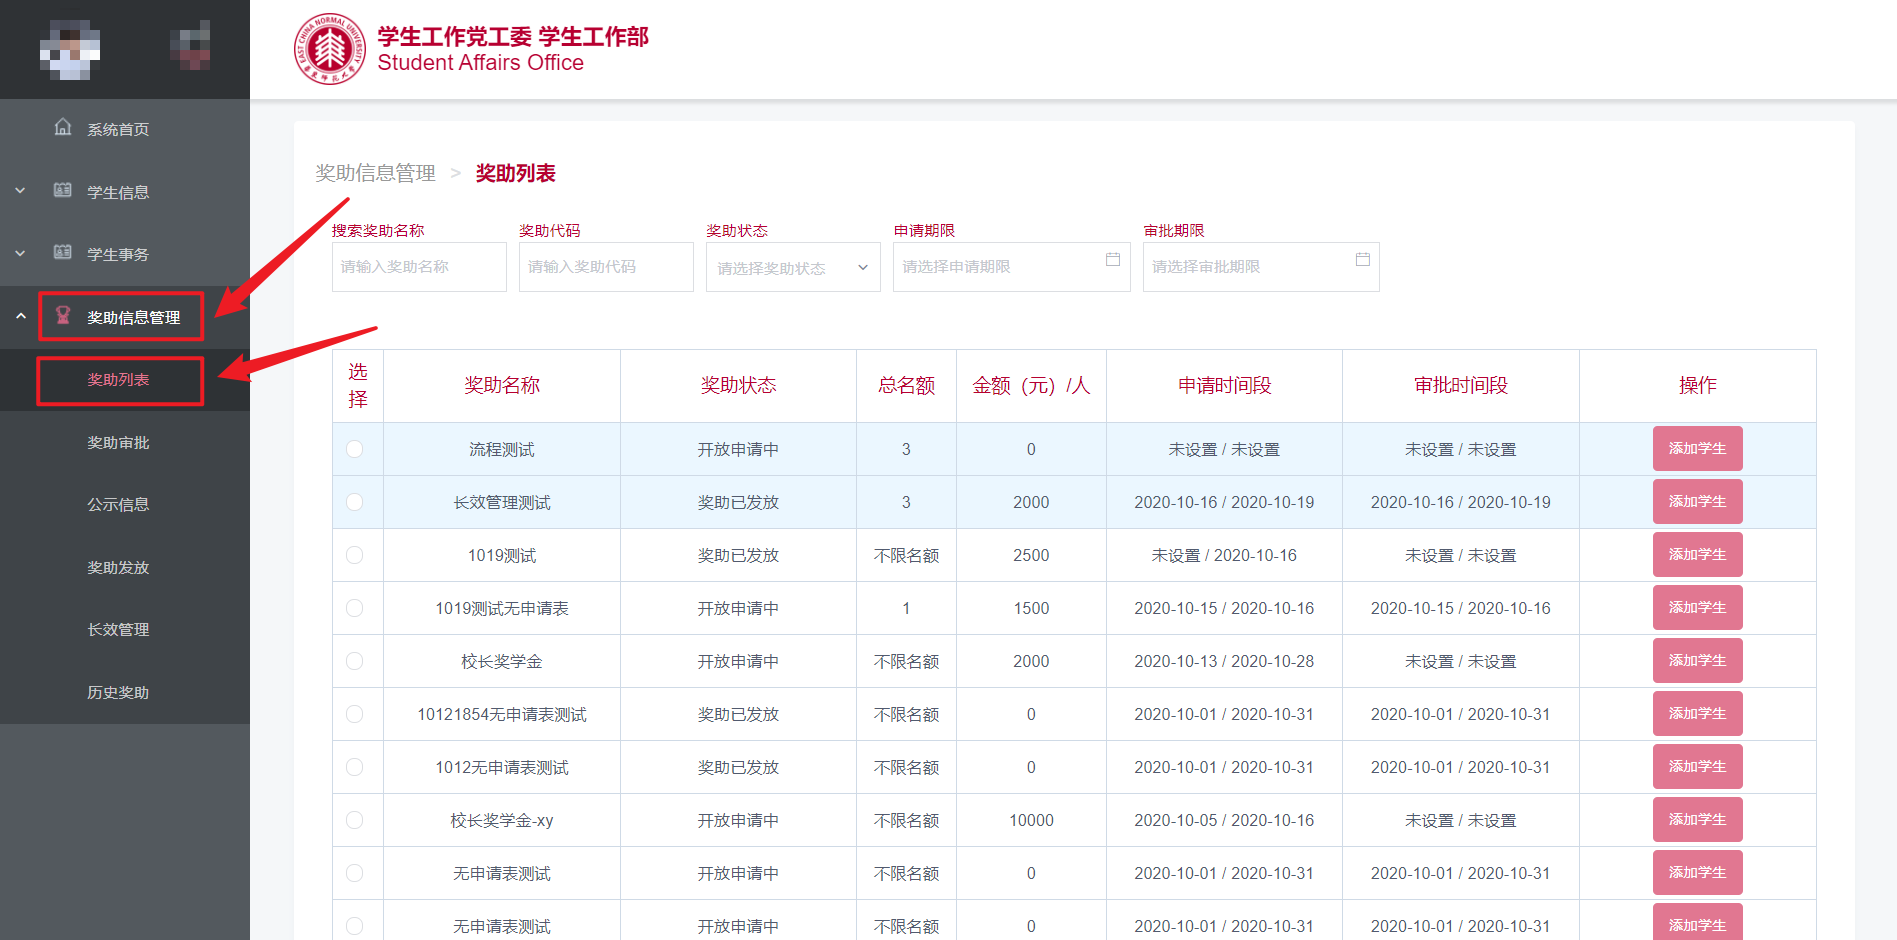
Task: Open the 奖助状态 dropdown
Action: click(x=792, y=268)
